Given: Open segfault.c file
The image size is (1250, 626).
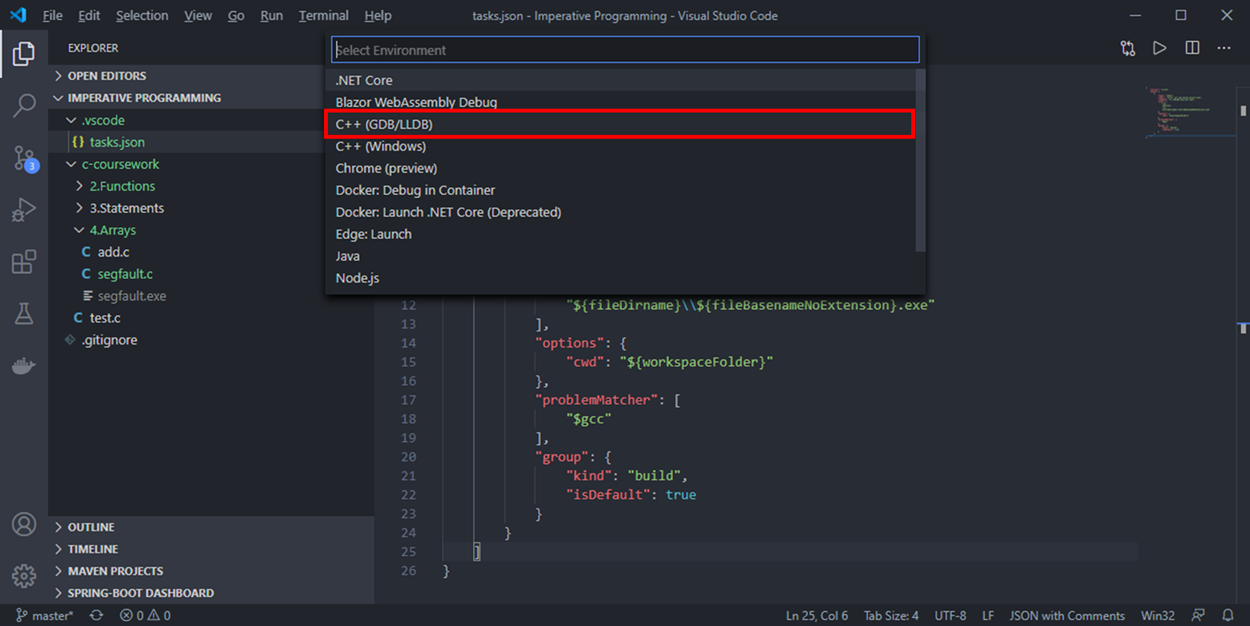Looking at the screenshot, I should click(x=125, y=274).
